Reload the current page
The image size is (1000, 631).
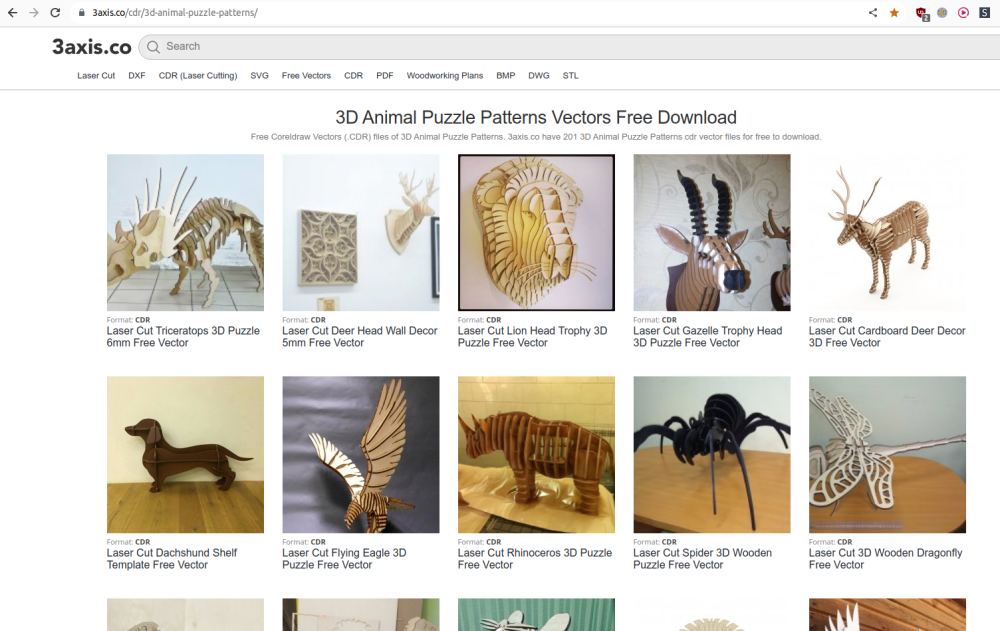coord(55,13)
